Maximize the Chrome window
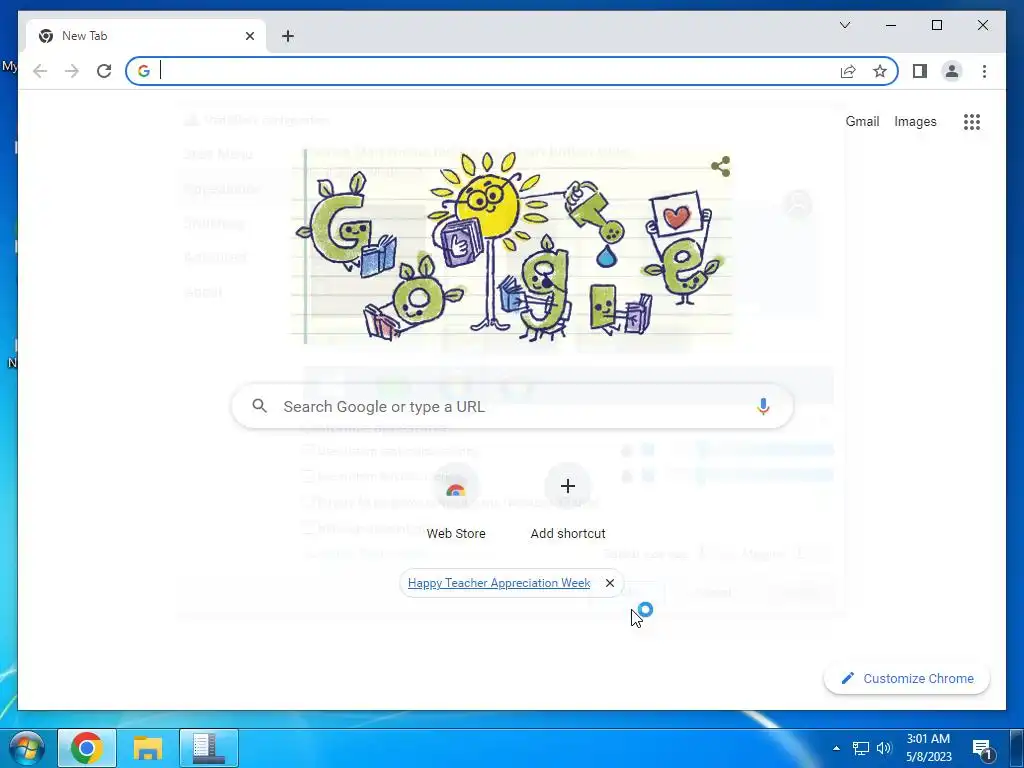Screen dimensions: 1024x768 (936, 25)
